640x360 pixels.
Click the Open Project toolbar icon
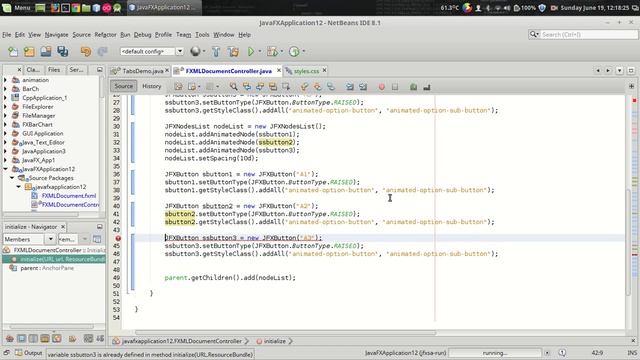click(46, 51)
